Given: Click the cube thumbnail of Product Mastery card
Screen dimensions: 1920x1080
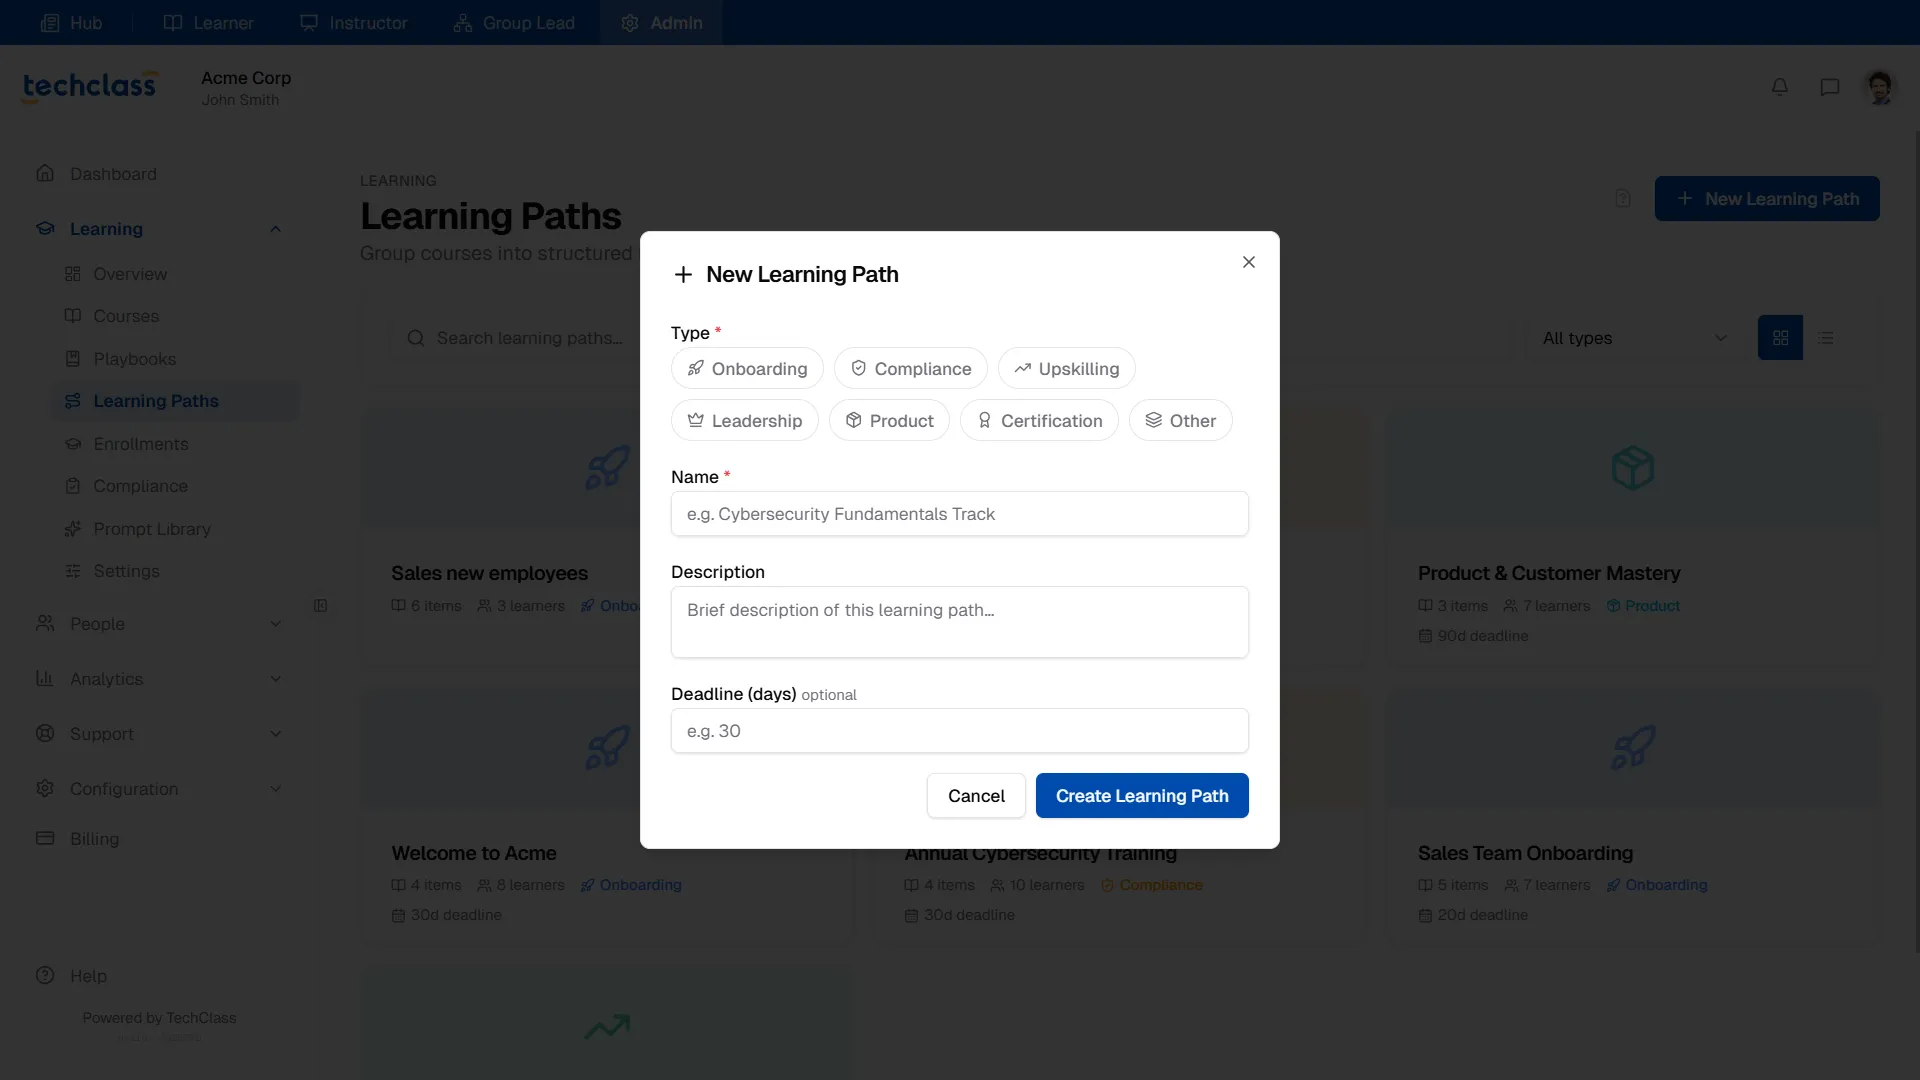Looking at the screenshot, I should point(1632,468).
